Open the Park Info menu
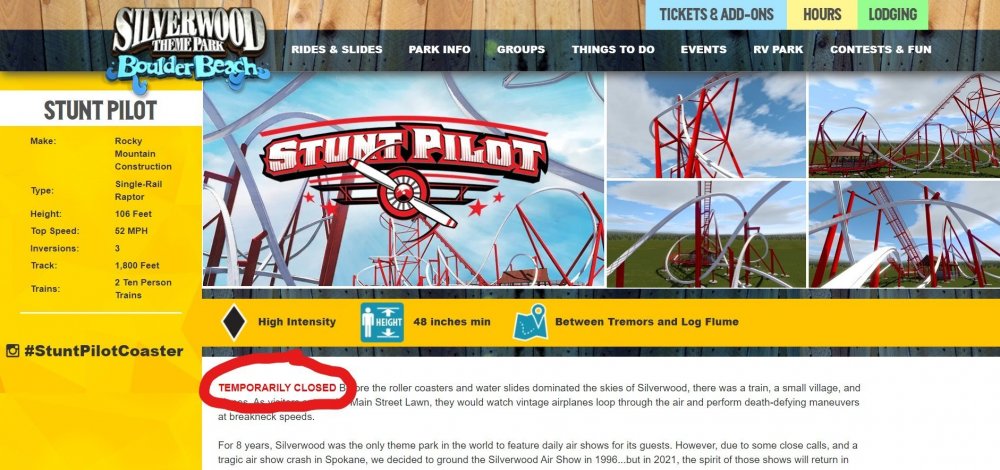Screen dimensions: 1000x470 point(439,50)
